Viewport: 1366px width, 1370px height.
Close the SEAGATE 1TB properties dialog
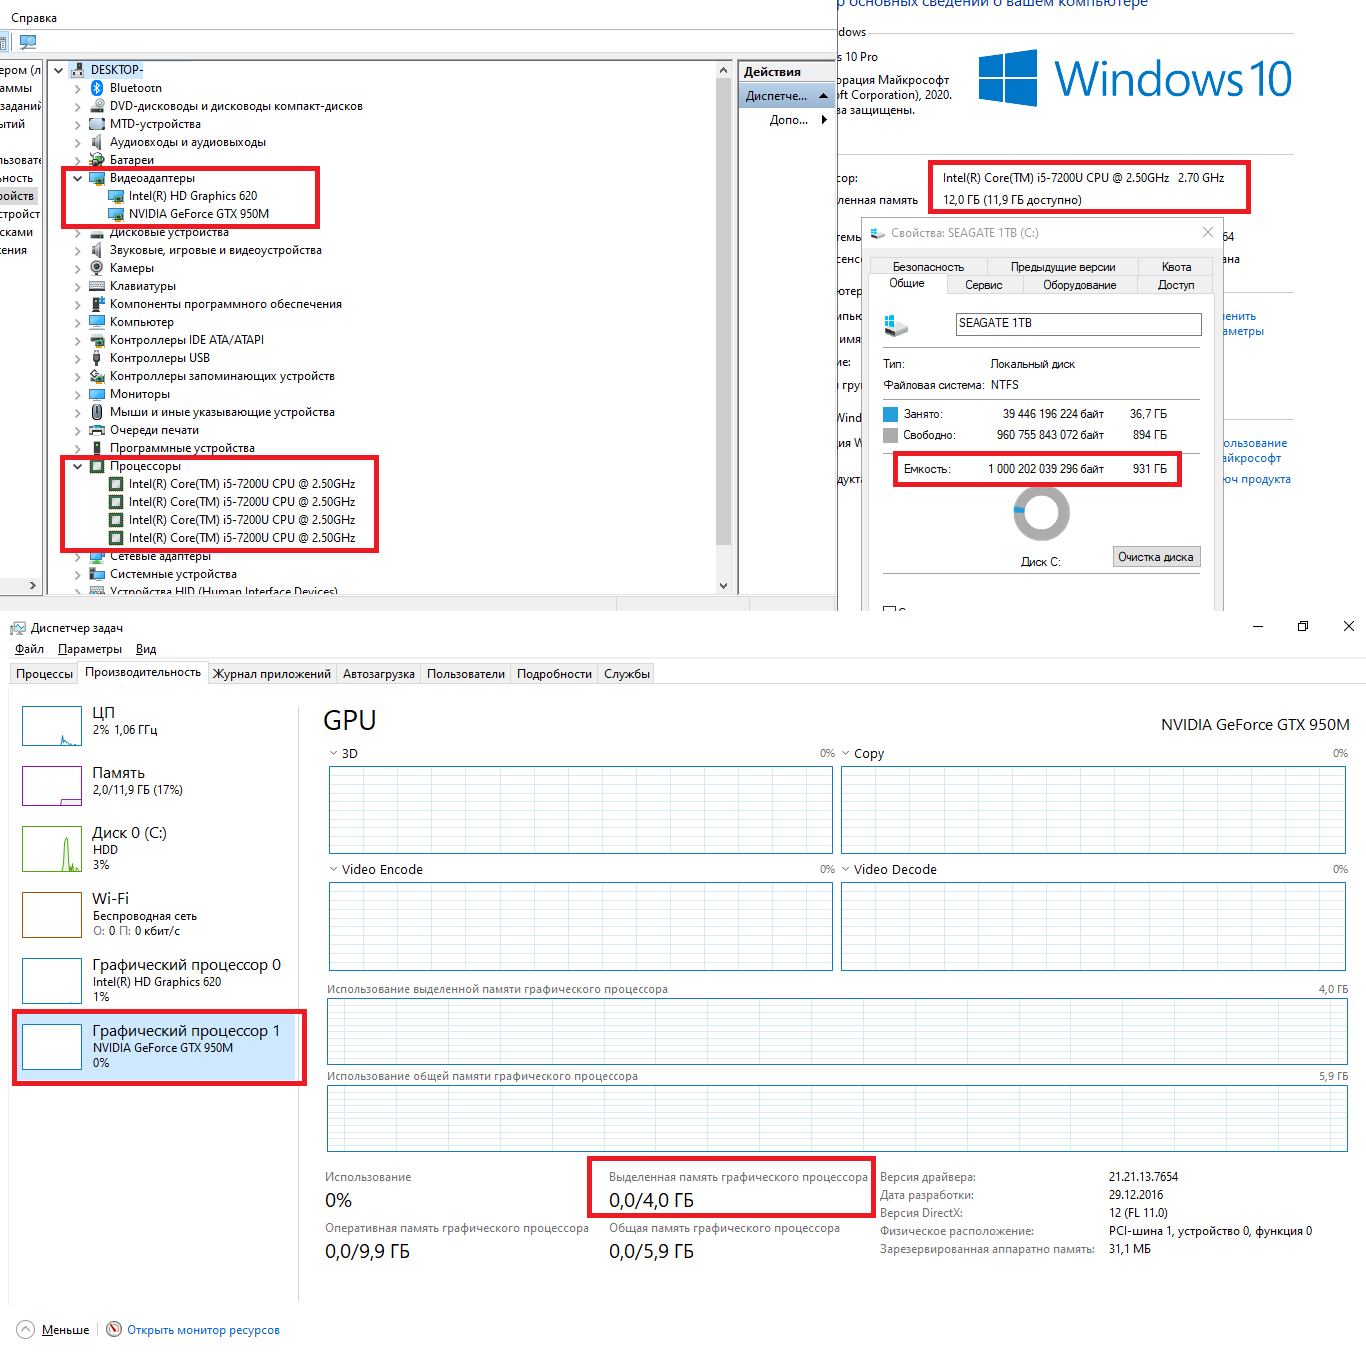pyautogui.click(x=1208, y=233)
